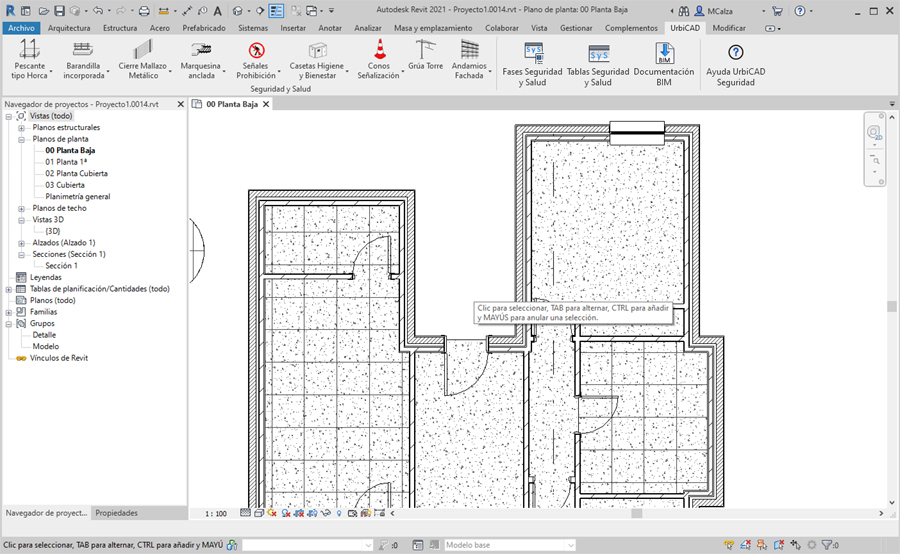This screenshot has height=554, width=900.
Task: Switch to the Propiedades panel tab
Action: coord(117,513)
